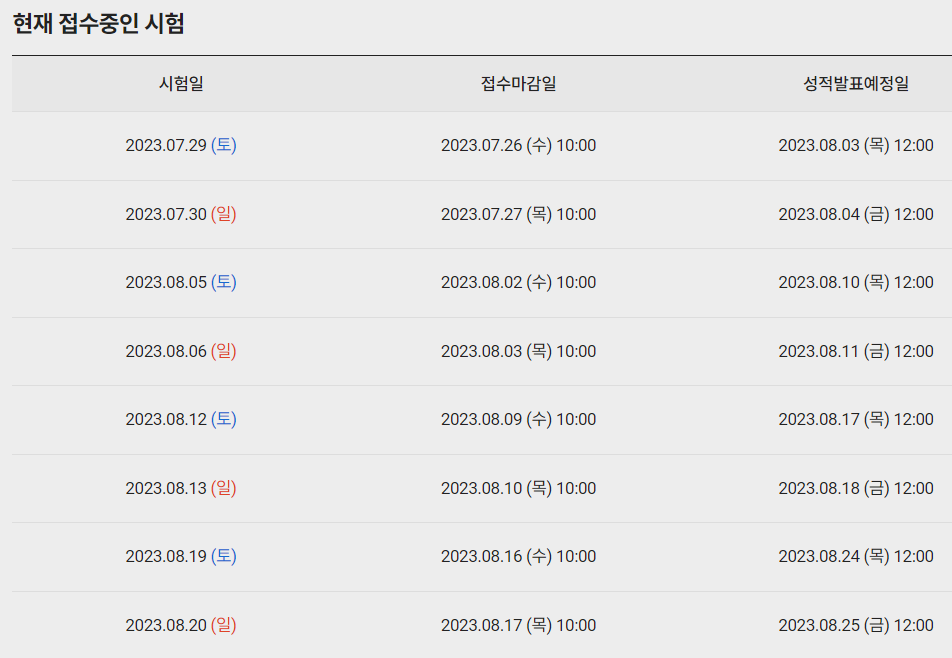Click the 성적발표예정일 column header
Screen dimensions: 952x658
tap(856, 84)
